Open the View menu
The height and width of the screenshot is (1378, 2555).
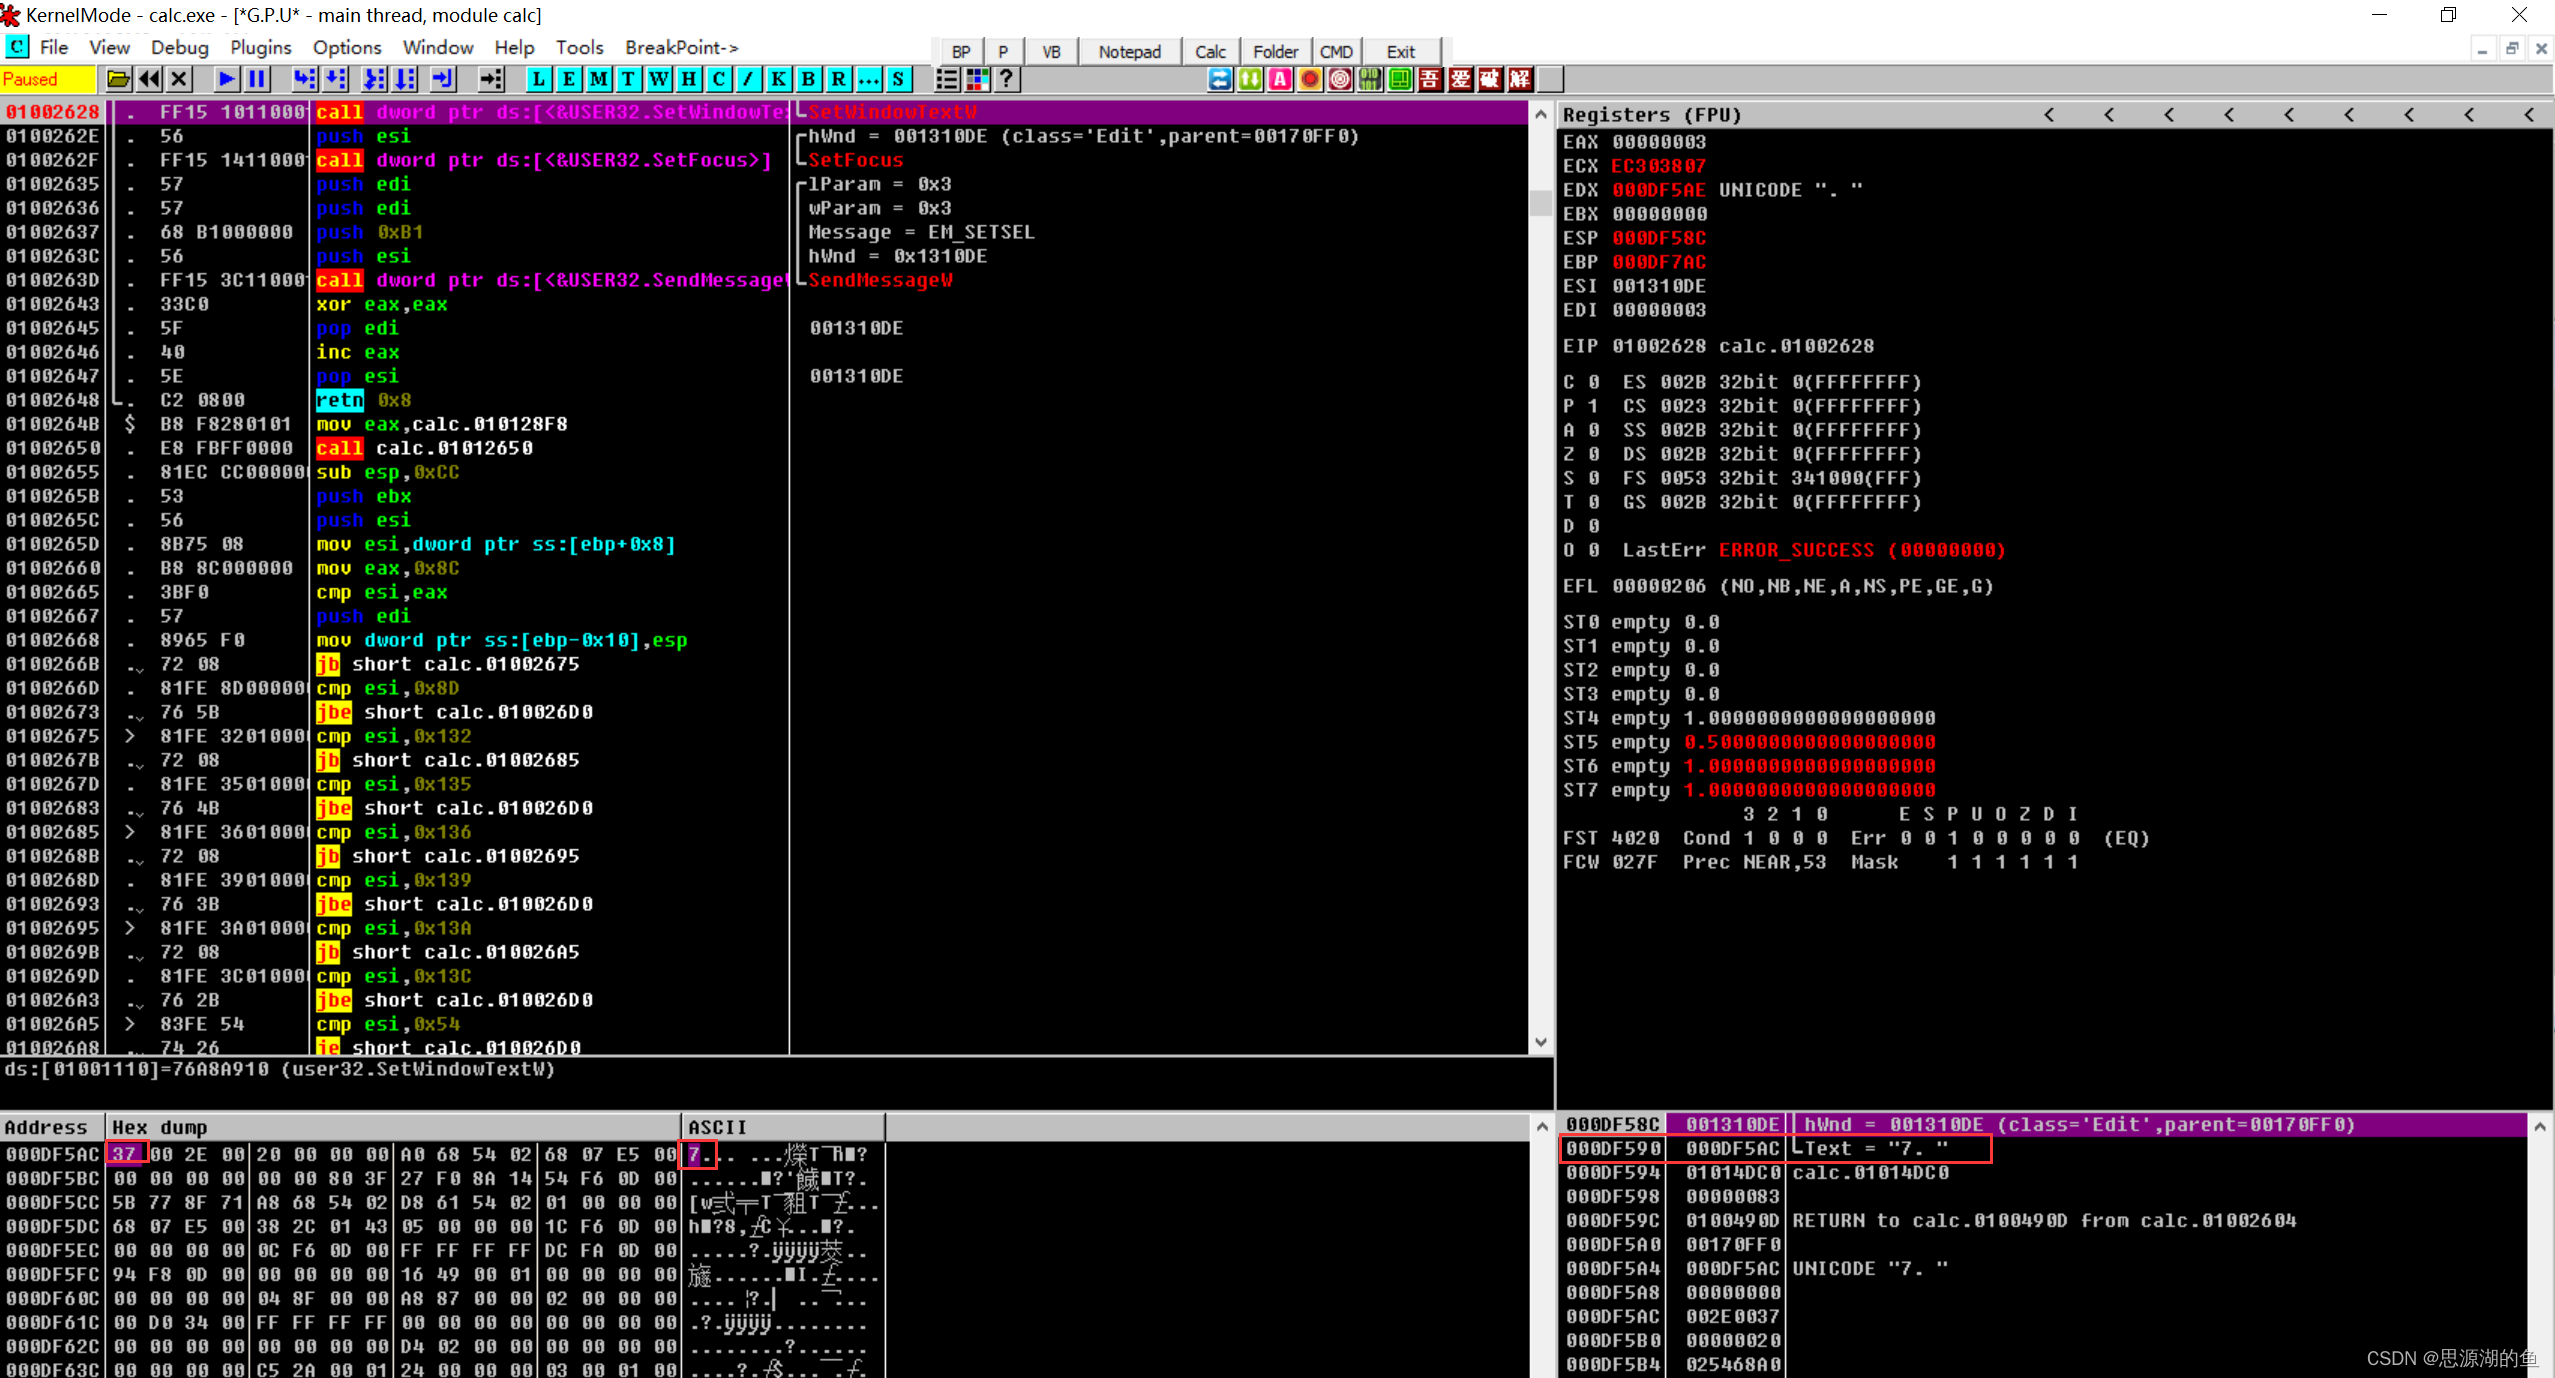click(x=109, y=47)
